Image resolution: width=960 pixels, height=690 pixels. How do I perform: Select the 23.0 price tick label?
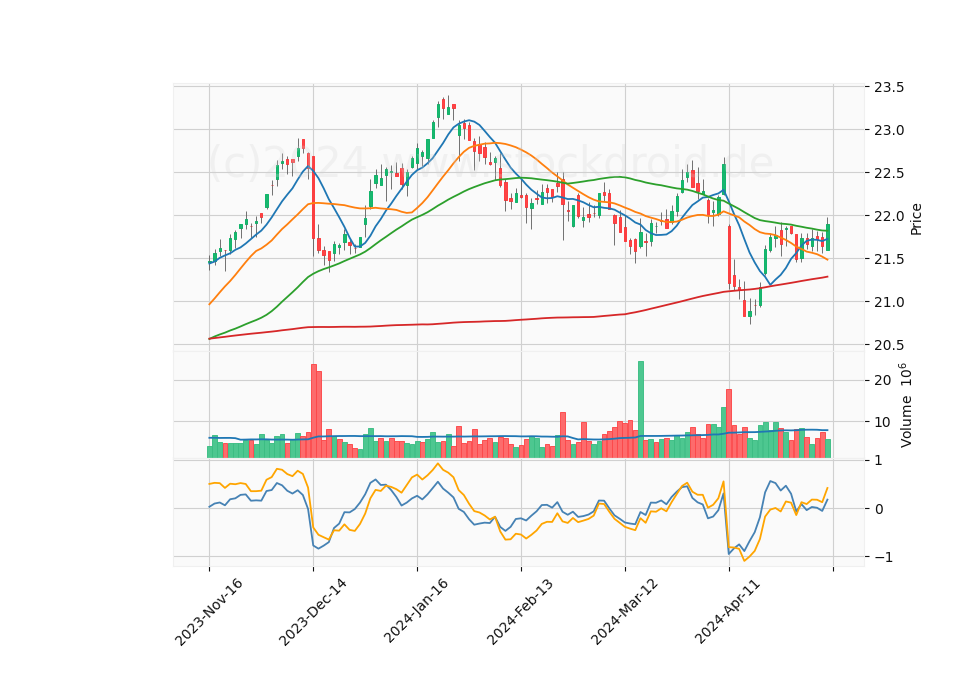click(x=888, y=130)
